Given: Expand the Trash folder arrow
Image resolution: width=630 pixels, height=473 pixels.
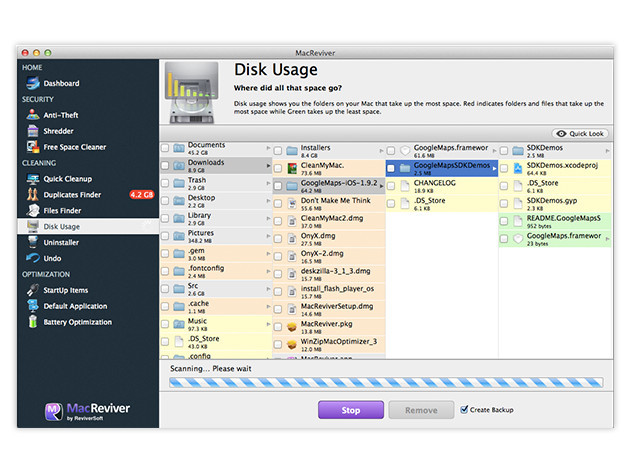Looking at the screenshot, I should pos(268,183).
